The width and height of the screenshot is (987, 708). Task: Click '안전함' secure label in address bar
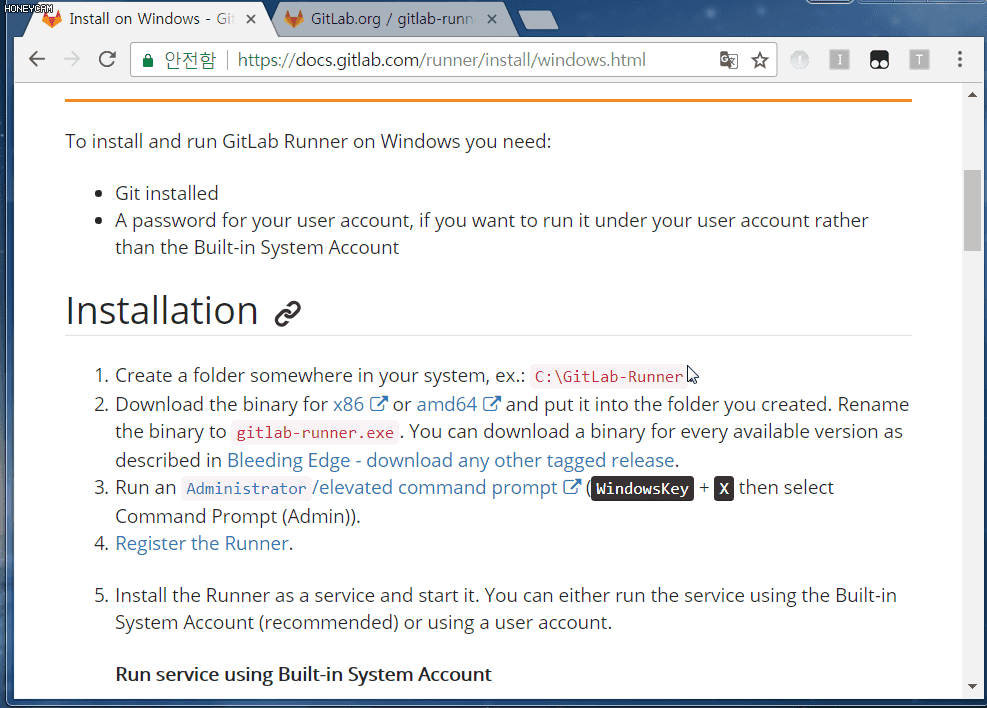click(189, 60)
